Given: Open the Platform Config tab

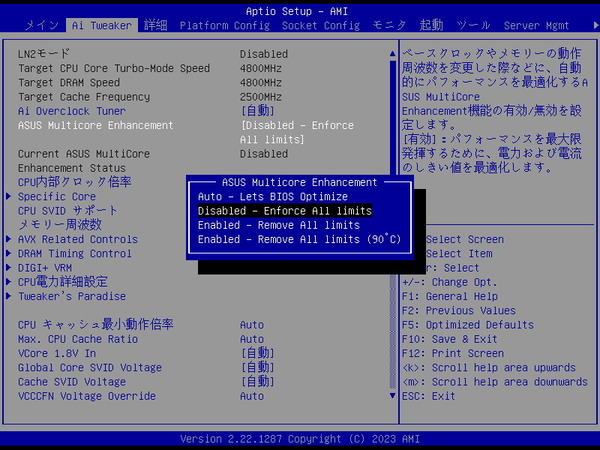Looking at the screenshot, I should pos(225,26).
